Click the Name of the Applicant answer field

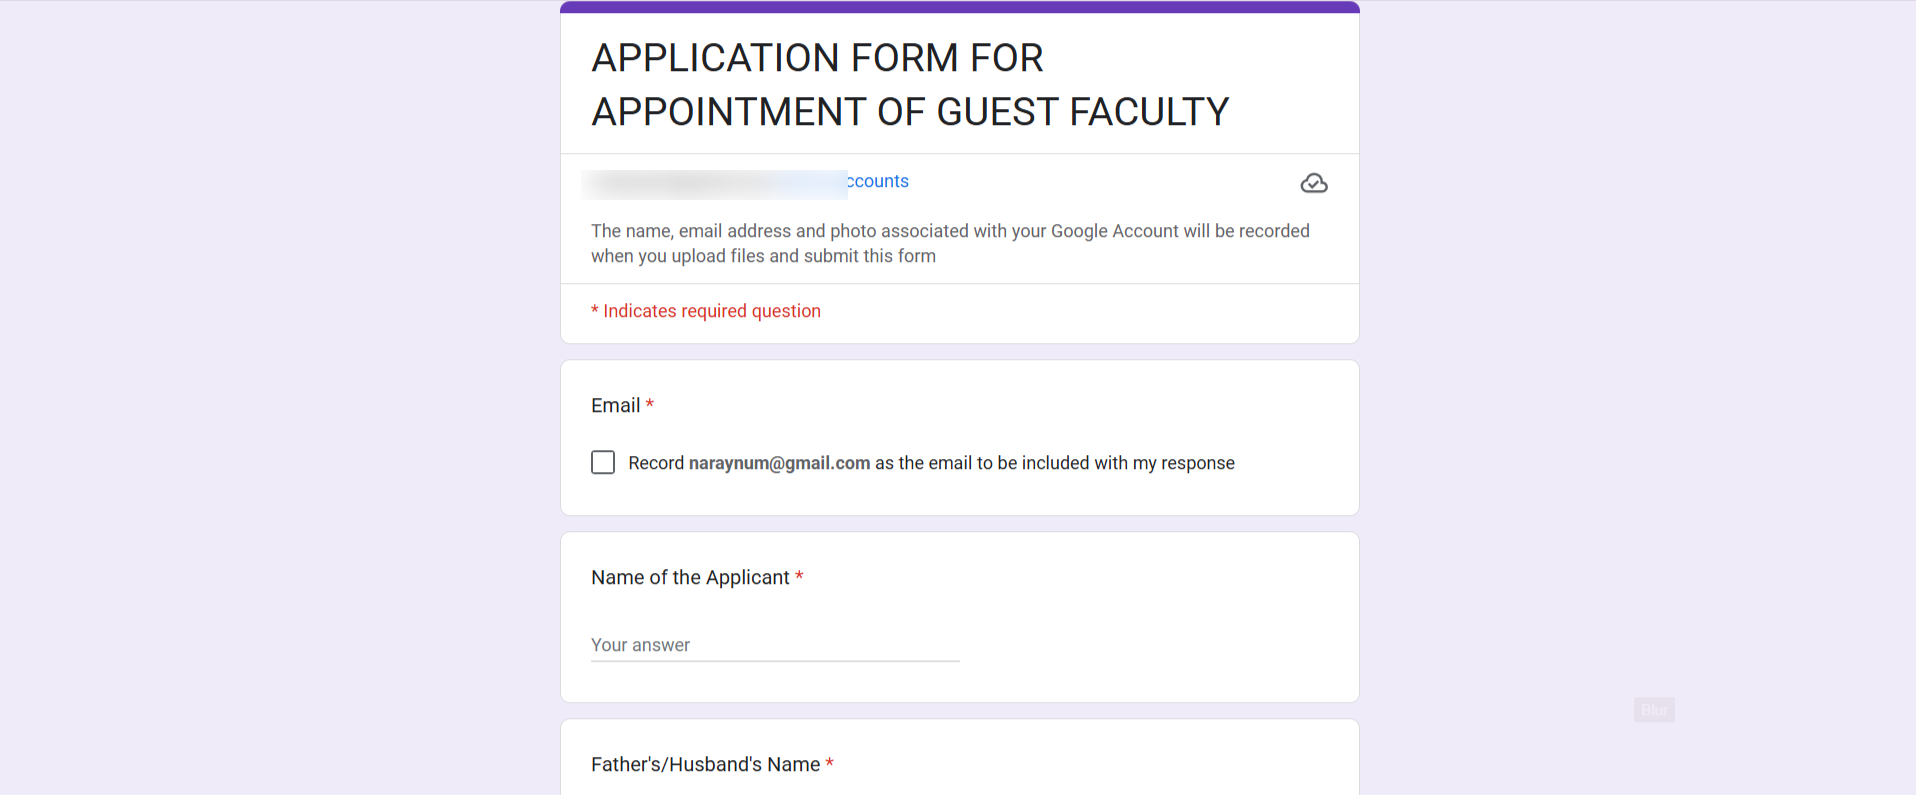(x=775, y=645)
